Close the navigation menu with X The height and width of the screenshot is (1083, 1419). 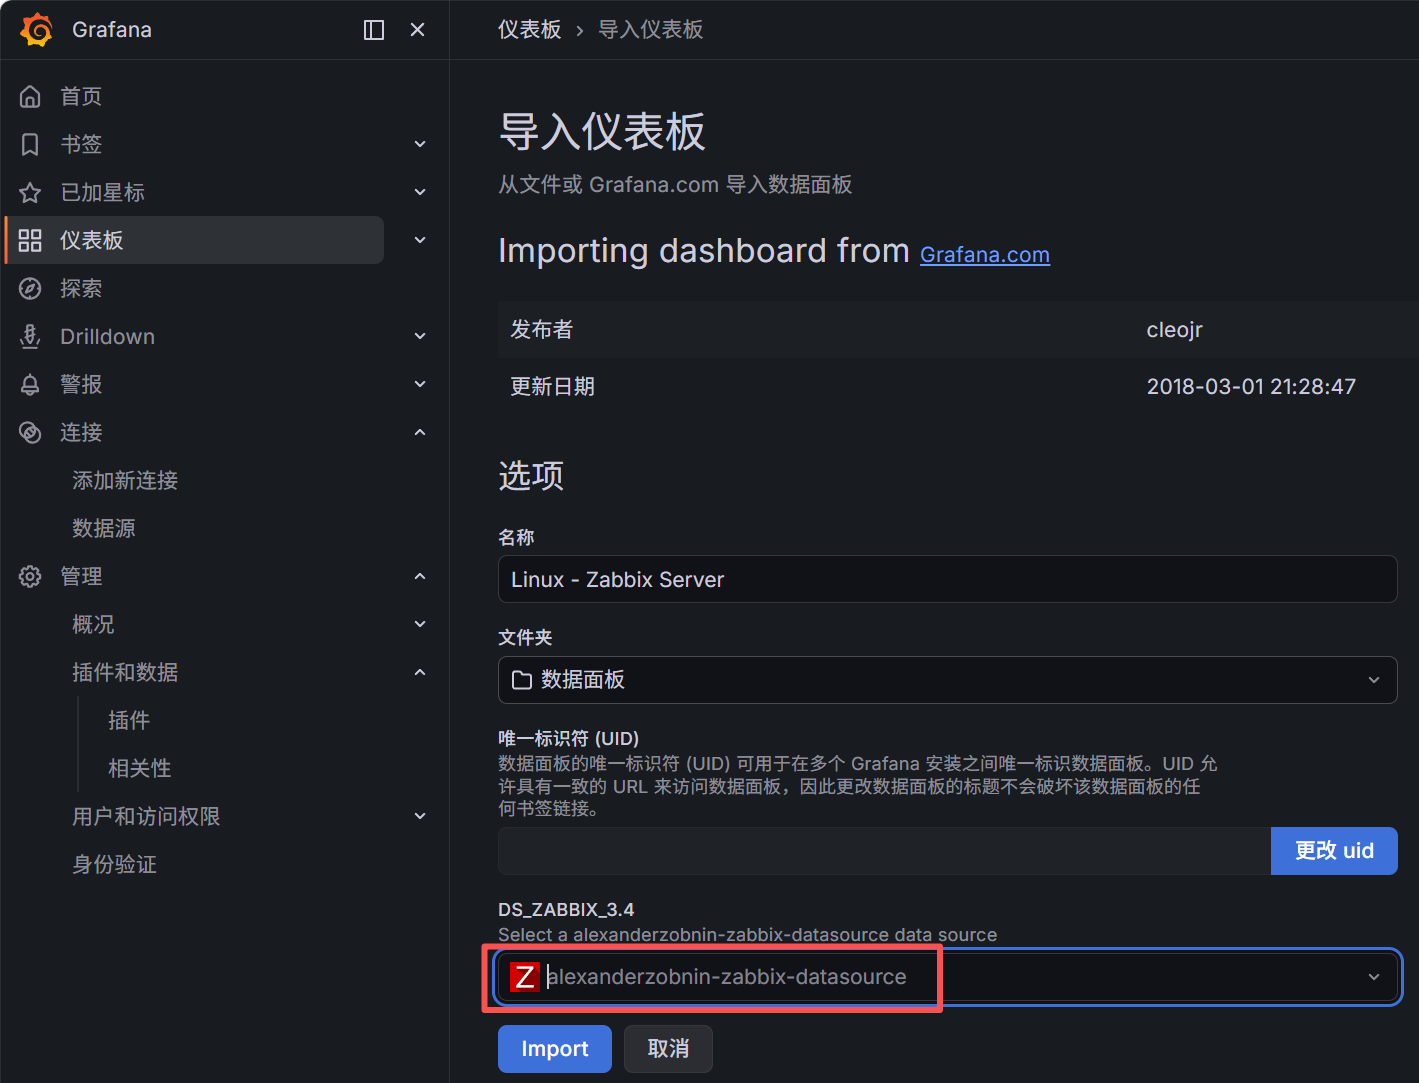418,30
